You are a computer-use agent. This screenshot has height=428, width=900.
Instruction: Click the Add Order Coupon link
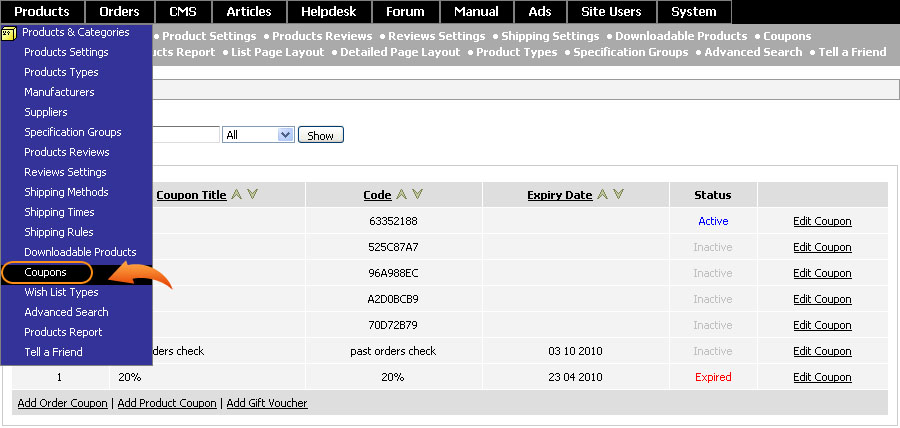[x=63, y=403]
